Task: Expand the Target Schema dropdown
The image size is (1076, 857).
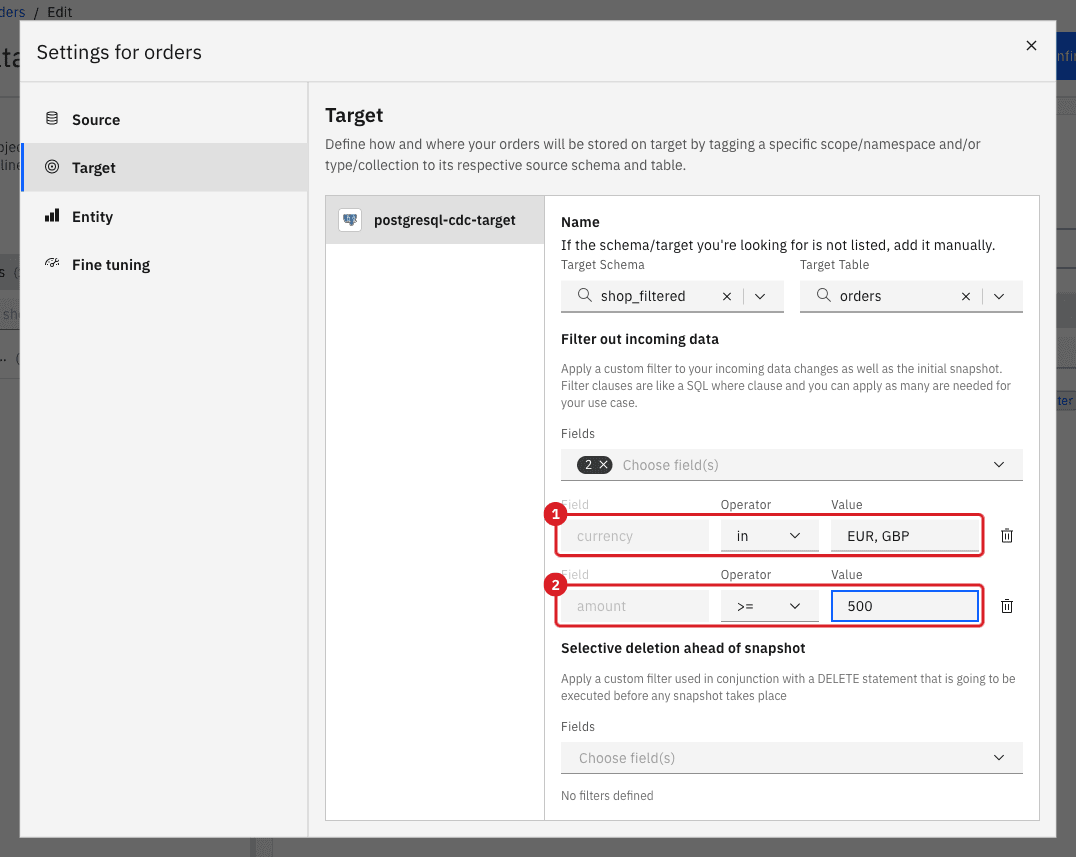Action: tap(760, 296)
